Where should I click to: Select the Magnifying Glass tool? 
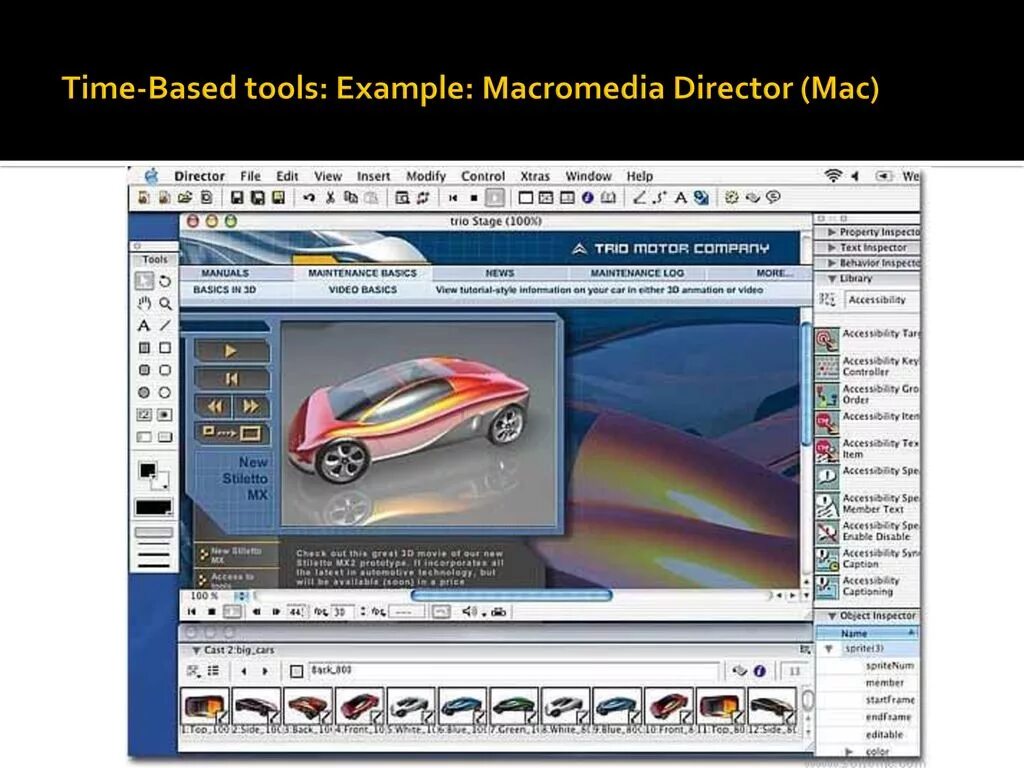tap(165, 303)
